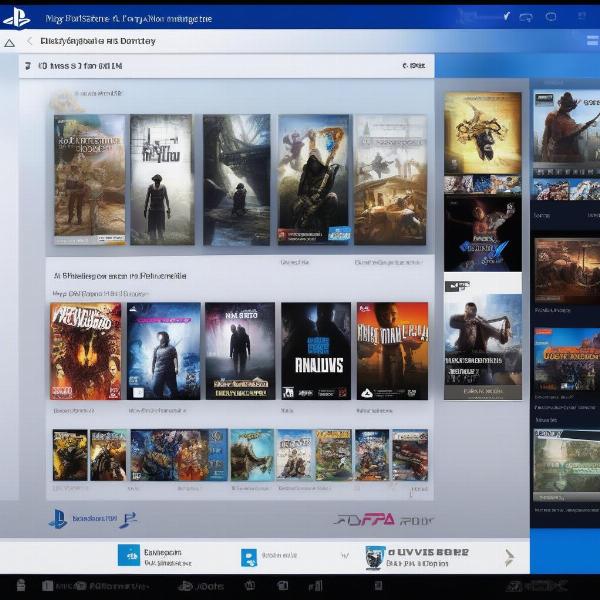Open the last red vehicles thumbnail, third row

410,455
